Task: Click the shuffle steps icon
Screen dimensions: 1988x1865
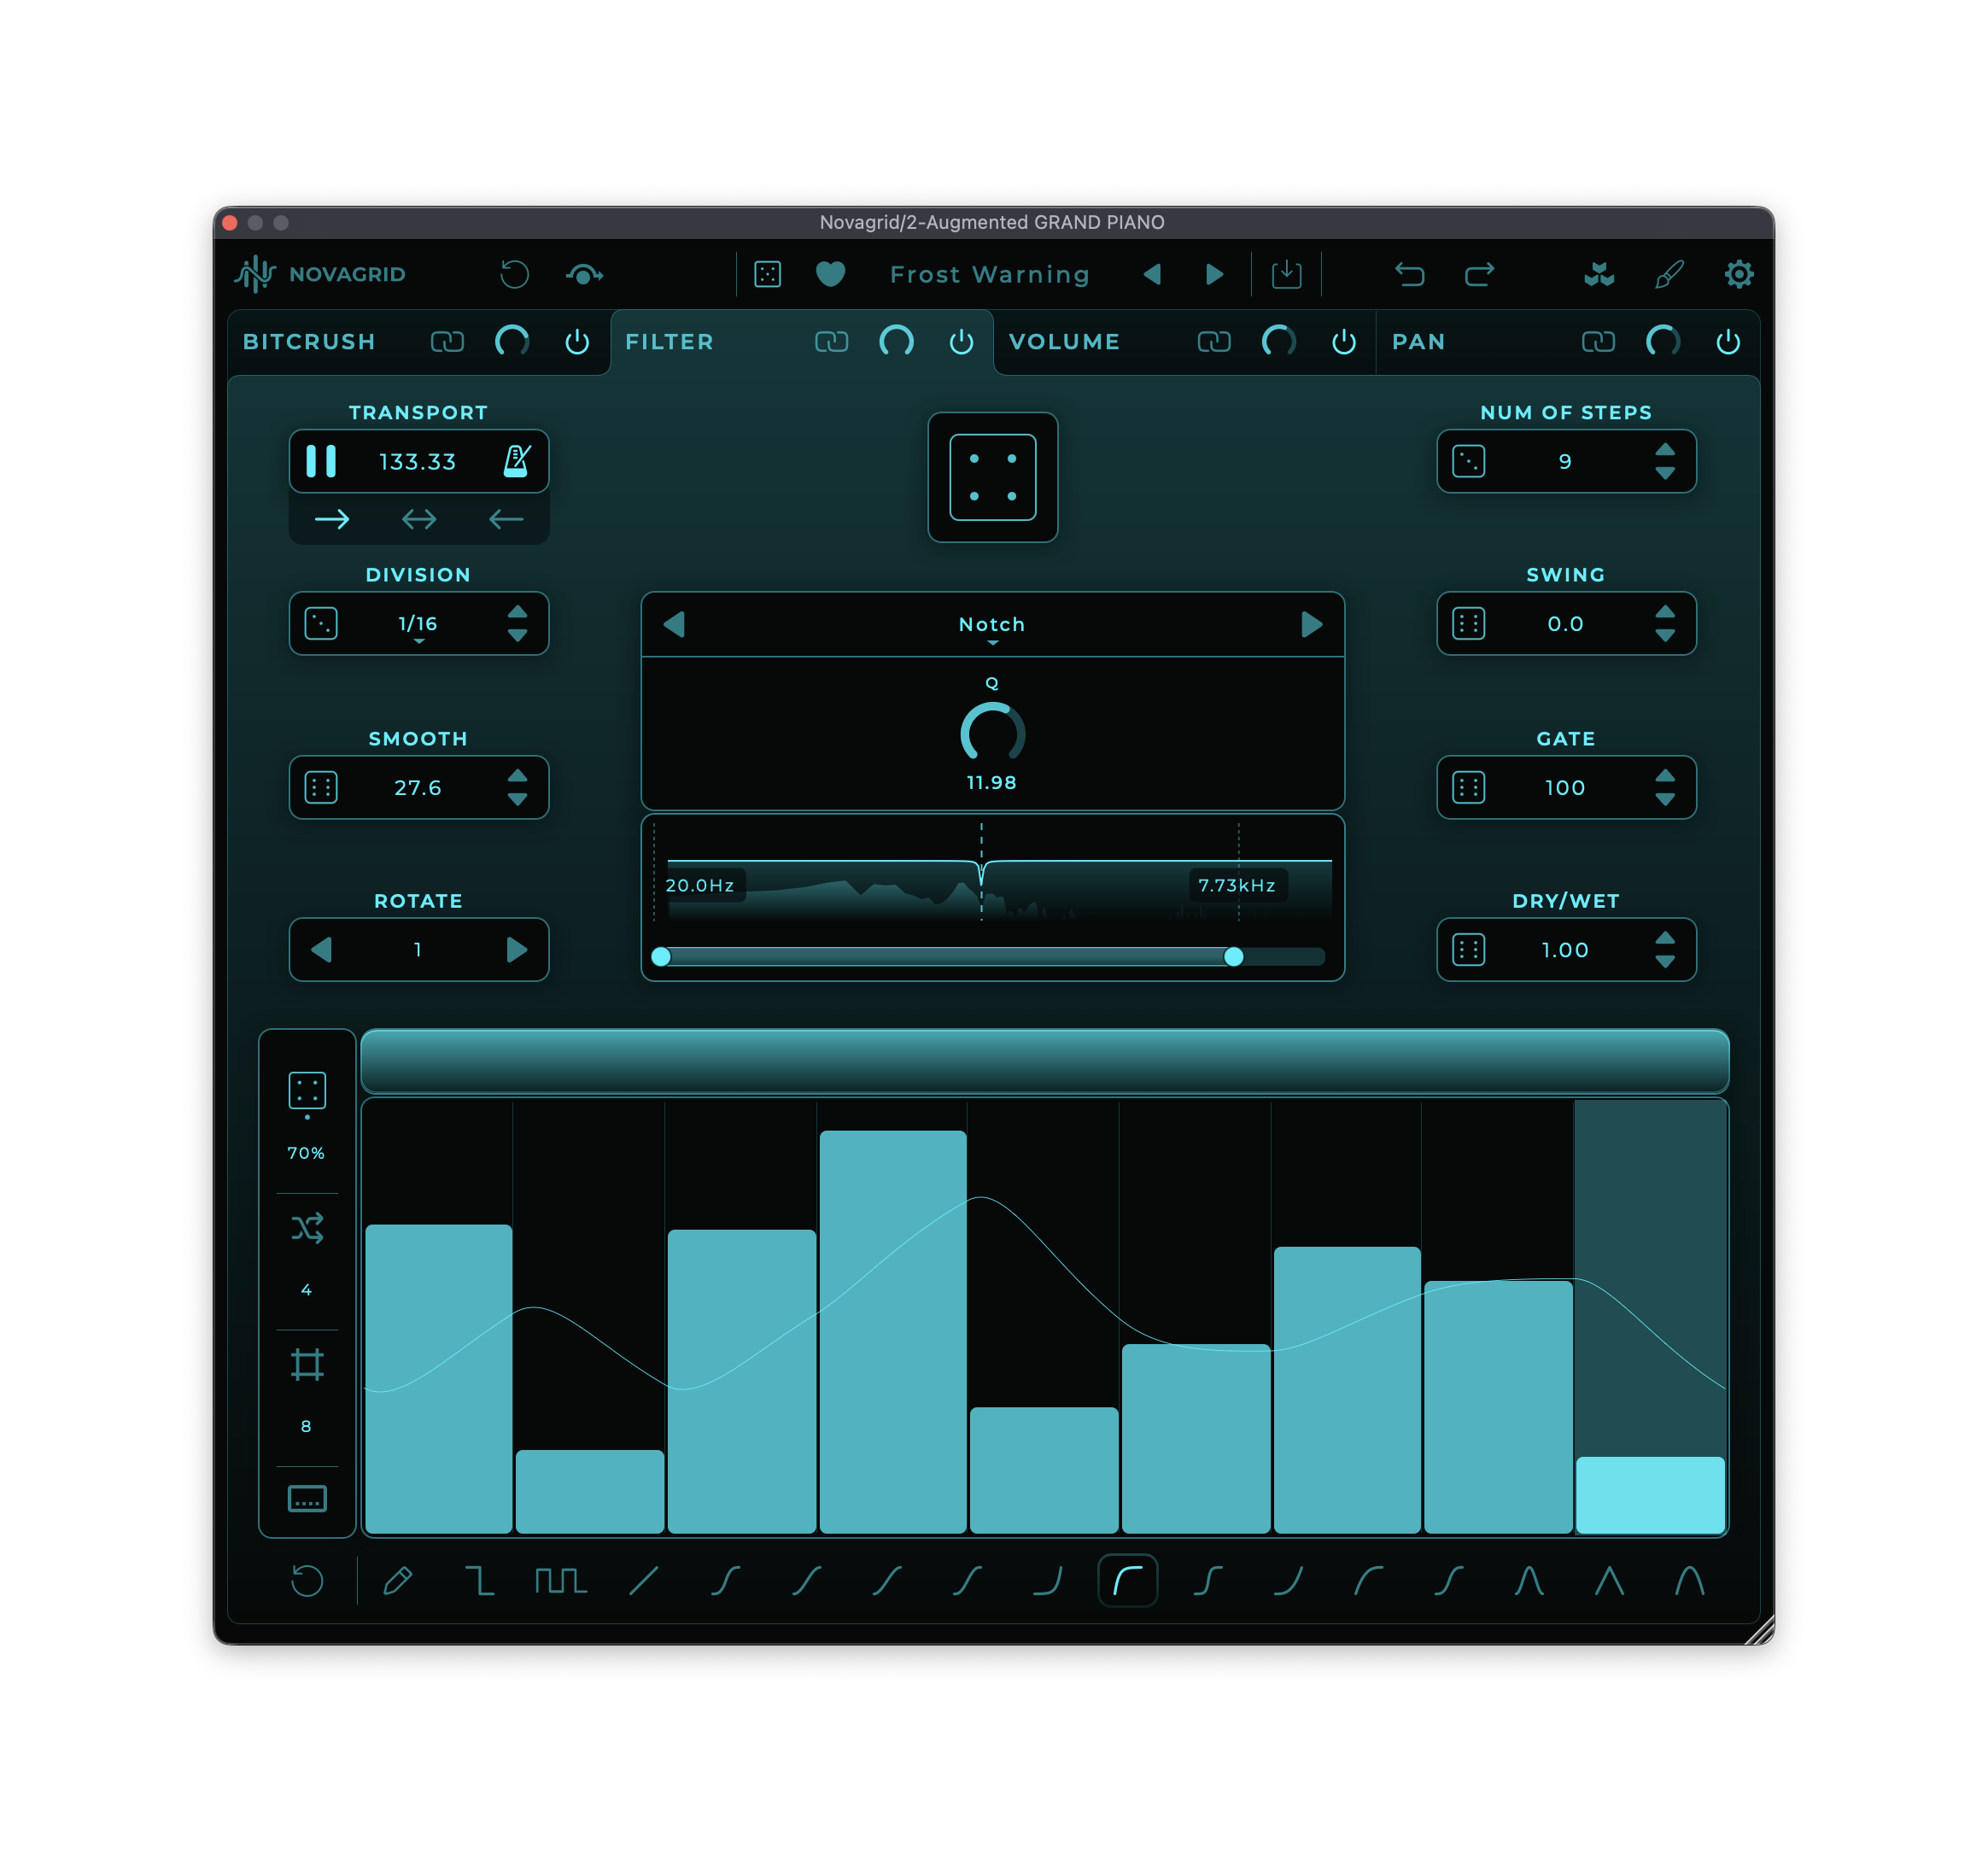Action: pyautogui.click(x=307, y=1228)
